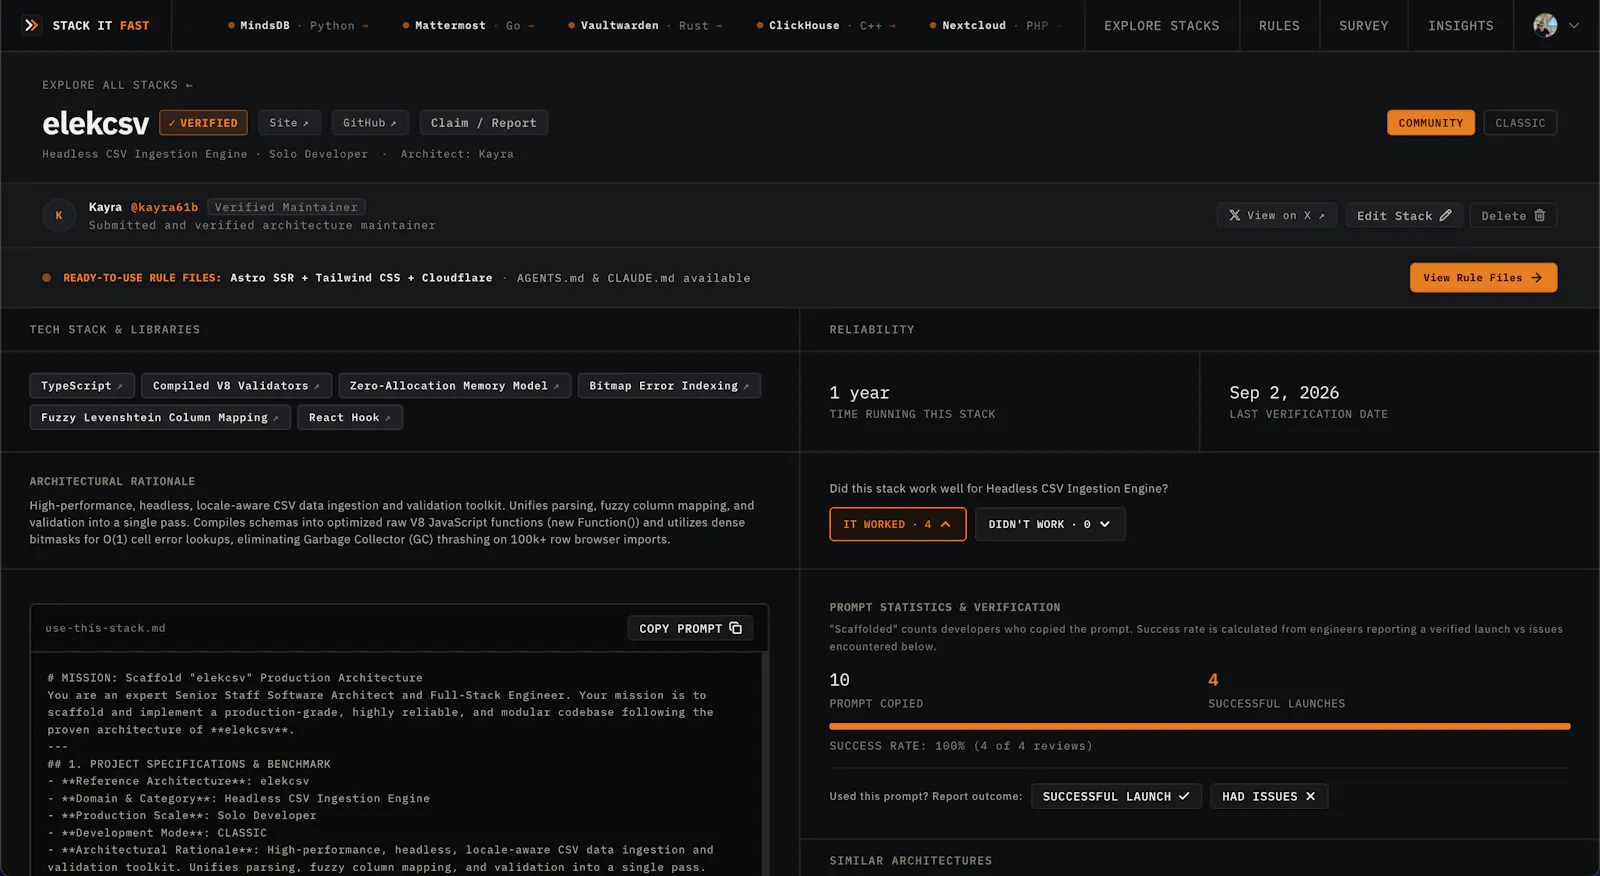Click the X icon on Had Issues

click(1310, 796)
